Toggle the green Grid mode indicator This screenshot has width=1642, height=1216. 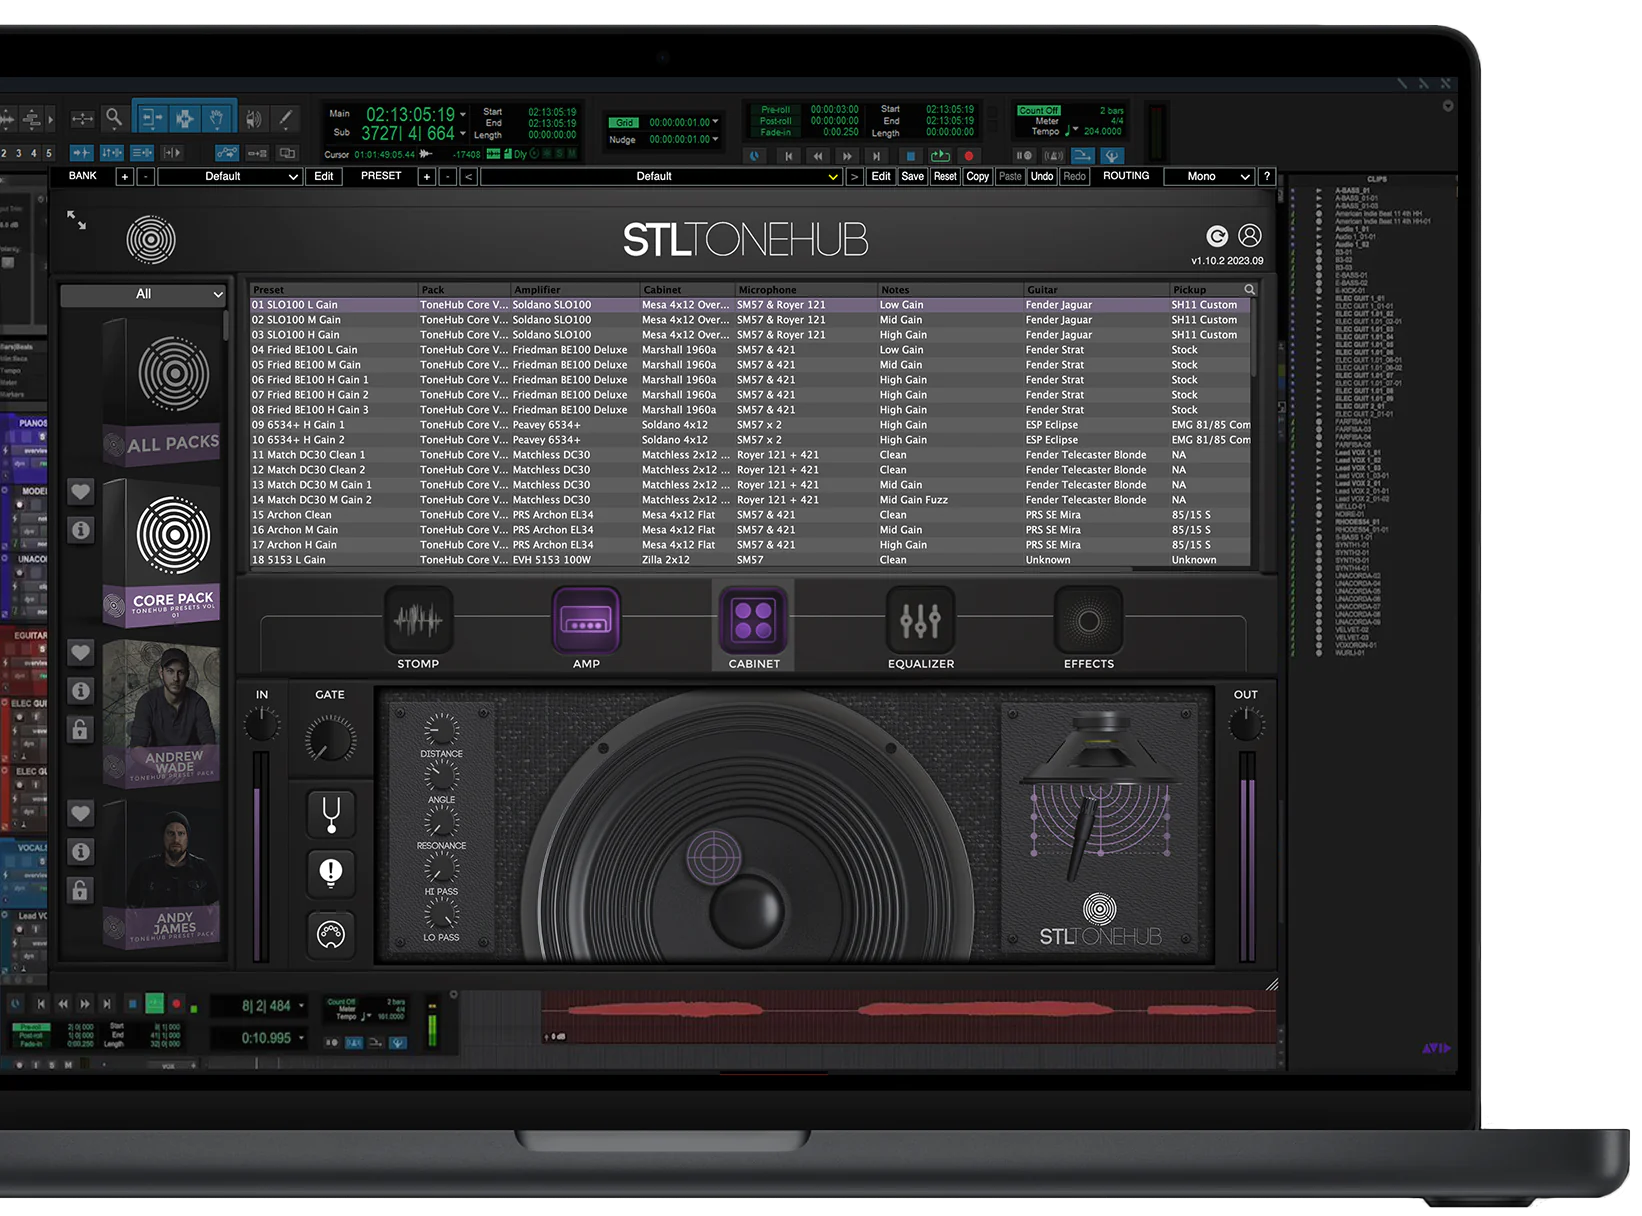(x=624, y=123)
